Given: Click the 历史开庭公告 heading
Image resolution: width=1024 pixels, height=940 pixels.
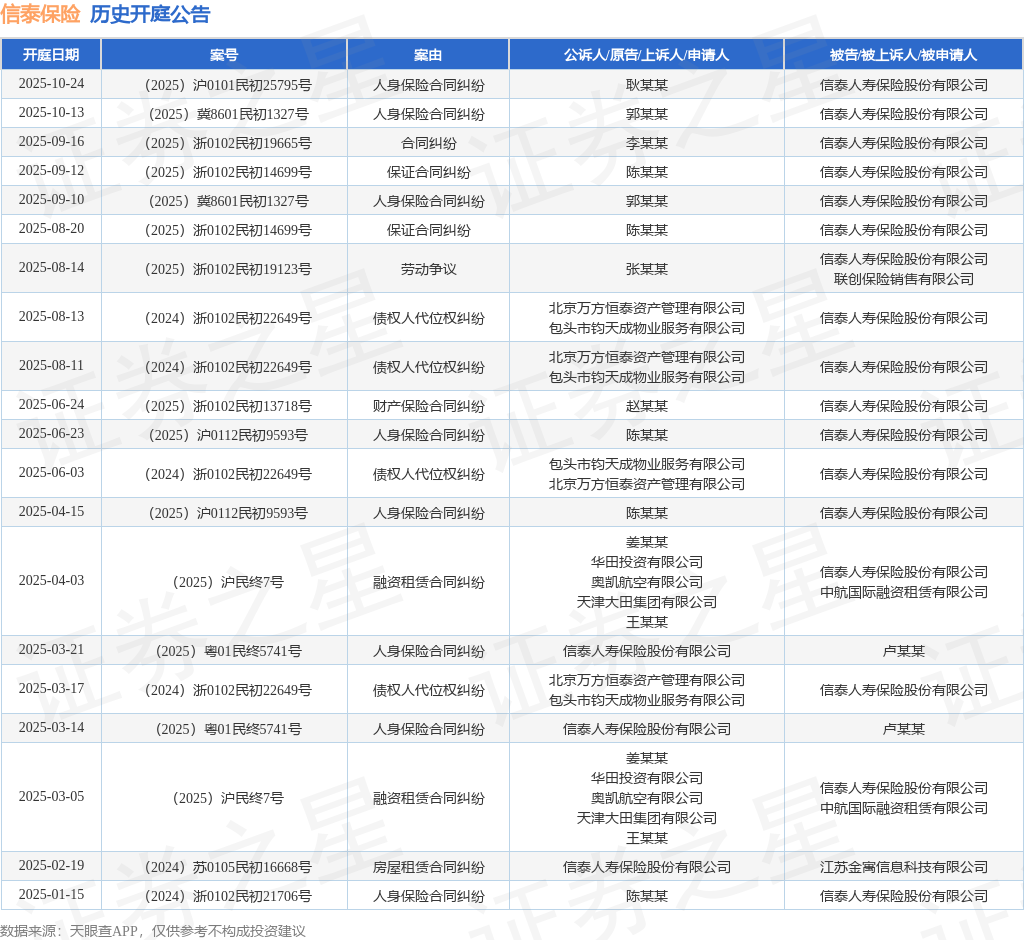Looking at the screenshot, I should click(x=150, y=14).
